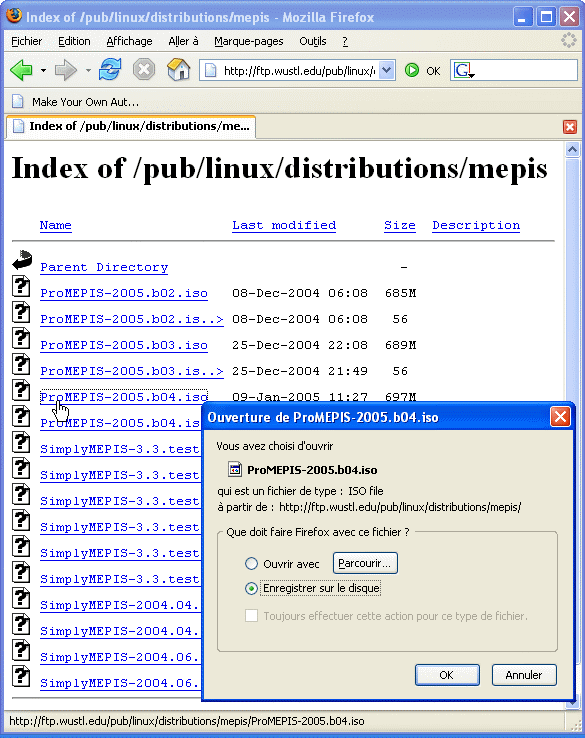585x738 pixels.
Task: Go to the Home page icon
Action: [178, 70]
